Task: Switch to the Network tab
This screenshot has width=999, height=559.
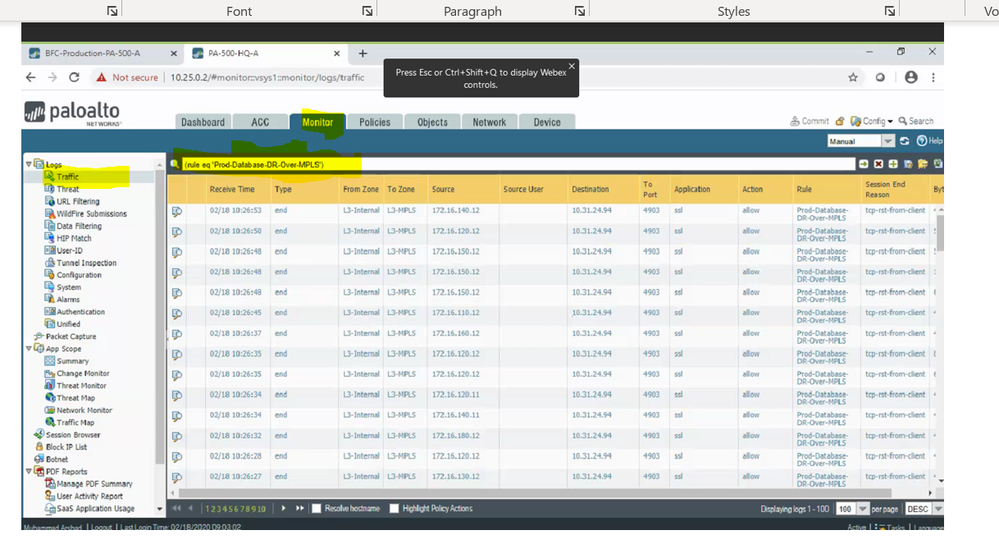Action: [x=489, y=122]
